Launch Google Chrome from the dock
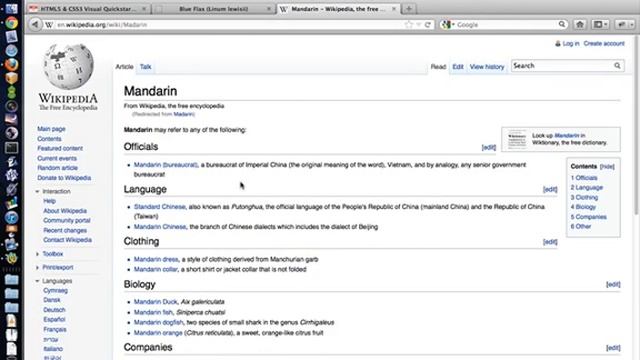 coord(11,22)
